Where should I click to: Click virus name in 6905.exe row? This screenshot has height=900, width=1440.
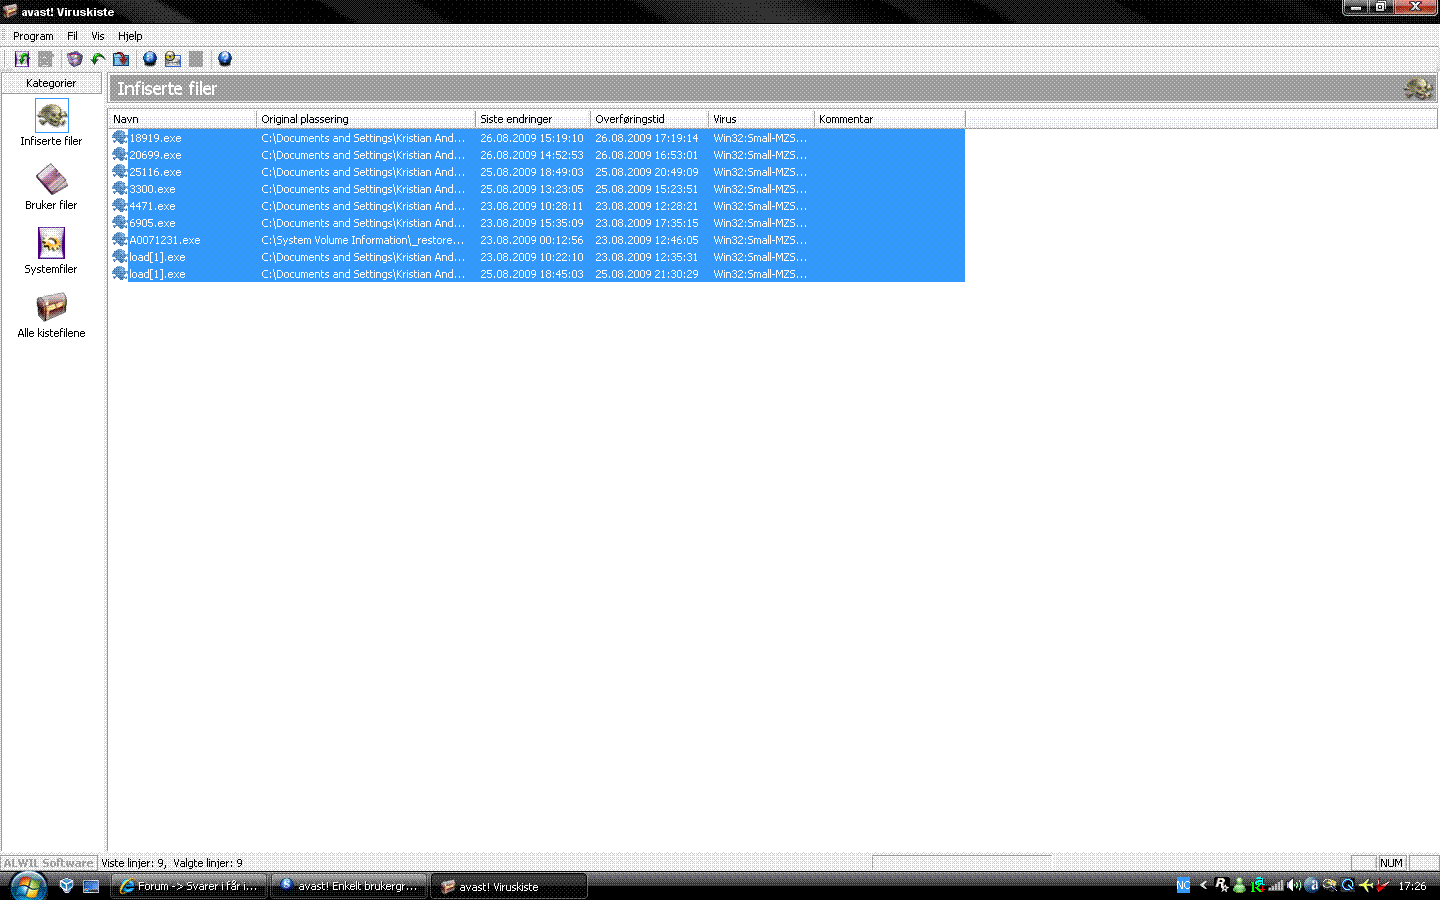click(x=760, y=223)
